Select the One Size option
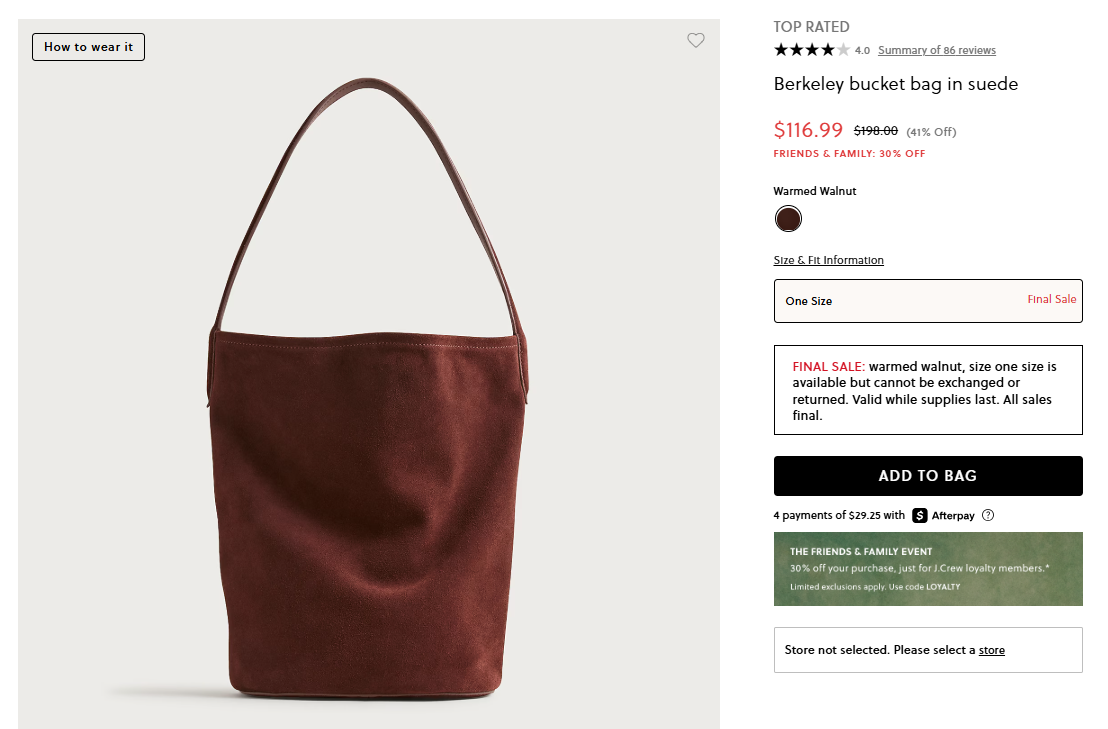 pyautogui.click(x=927, y=301)
